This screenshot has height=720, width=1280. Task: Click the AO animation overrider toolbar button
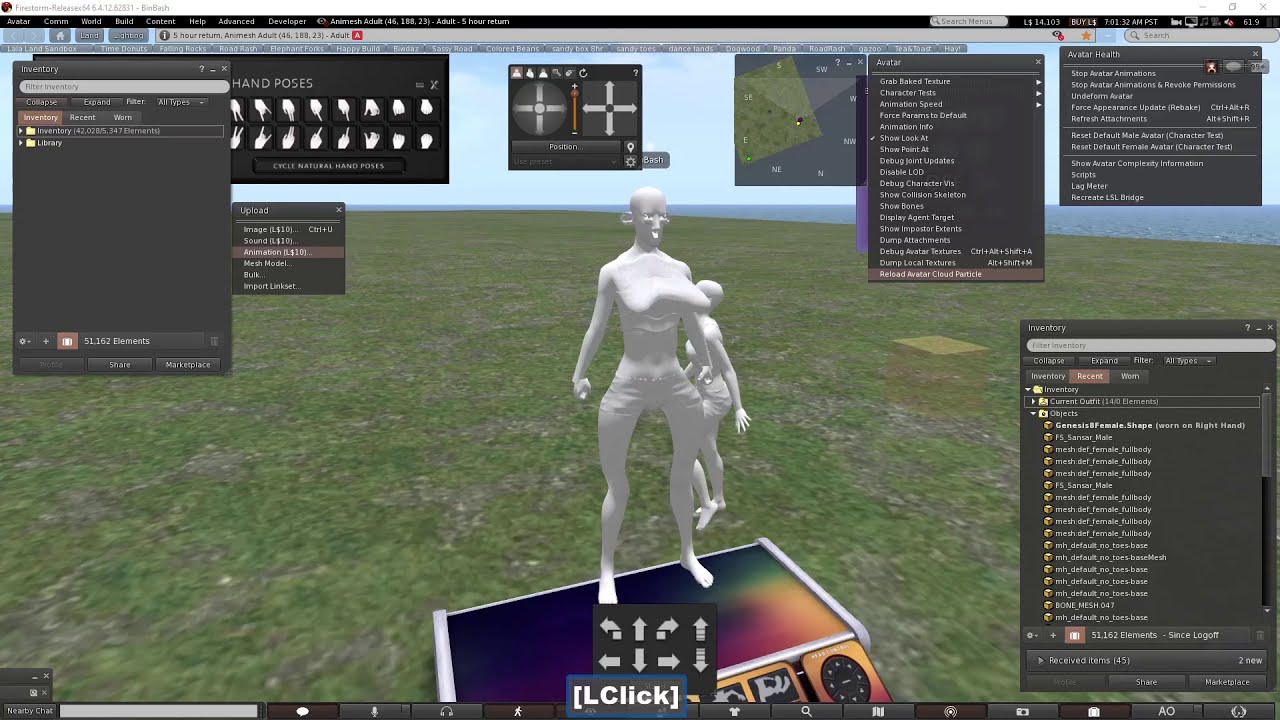(1166, 711)
